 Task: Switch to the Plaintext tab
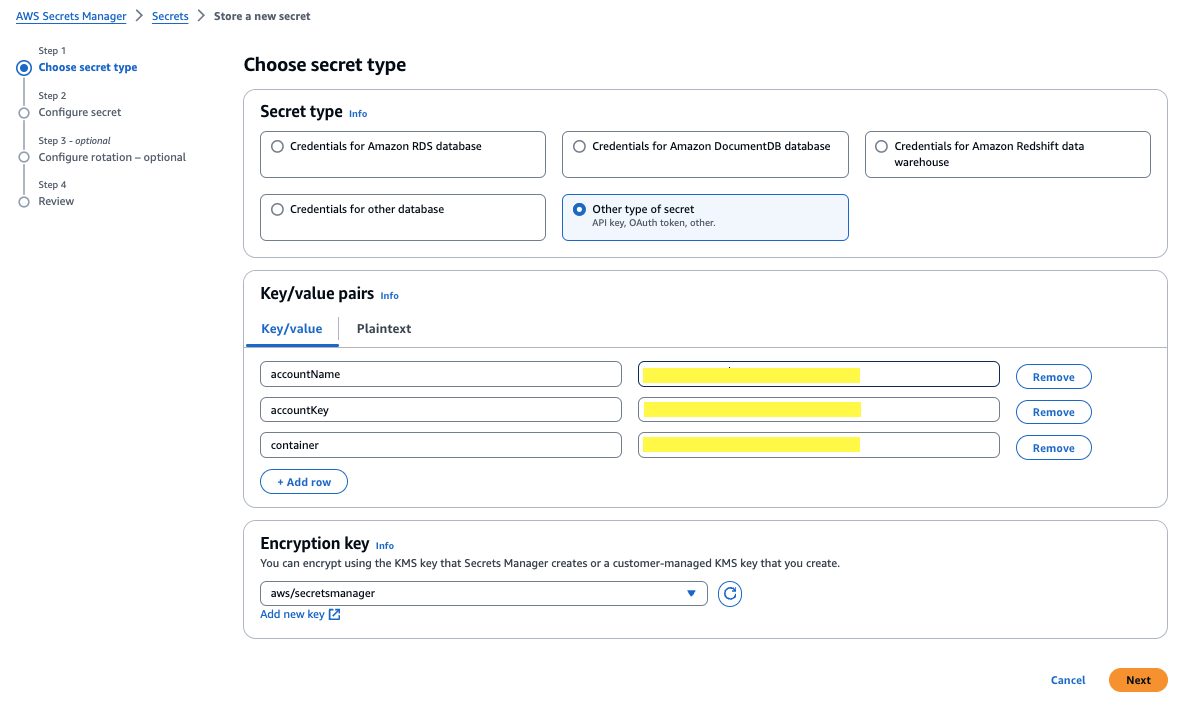pos(384,329)
